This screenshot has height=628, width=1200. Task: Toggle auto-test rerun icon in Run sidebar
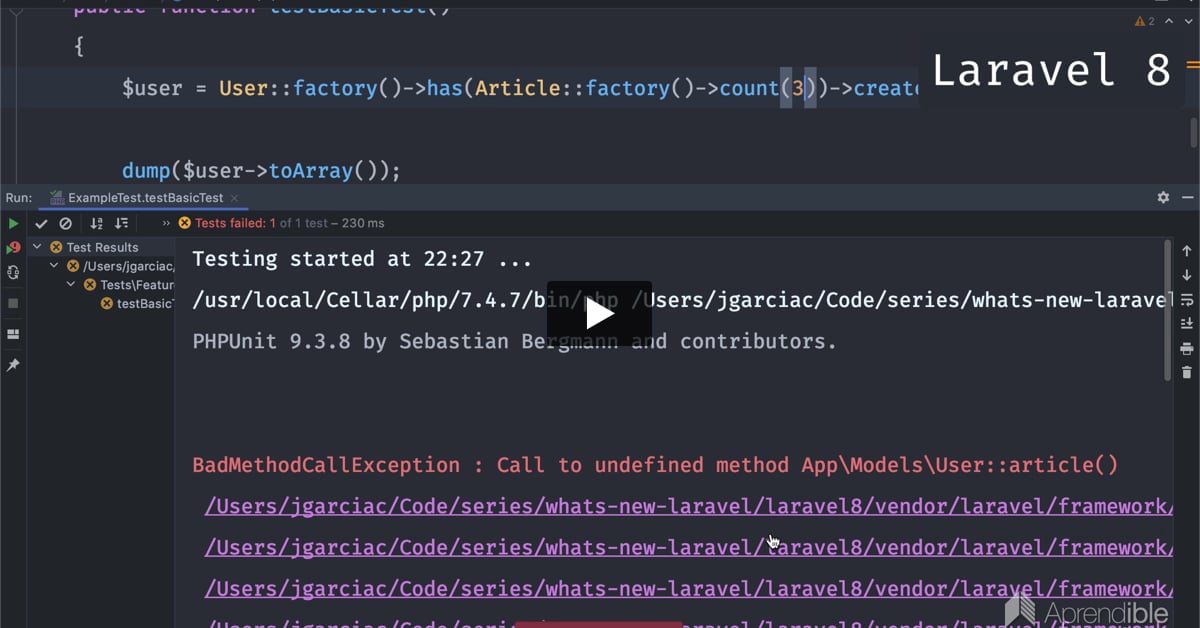click(x=14, y=272)
